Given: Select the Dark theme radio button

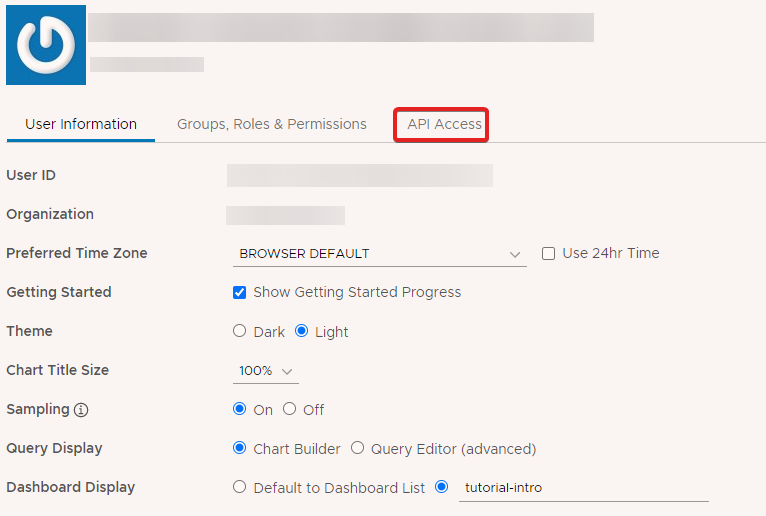Looking at the screenshot, I should [239, 331].
